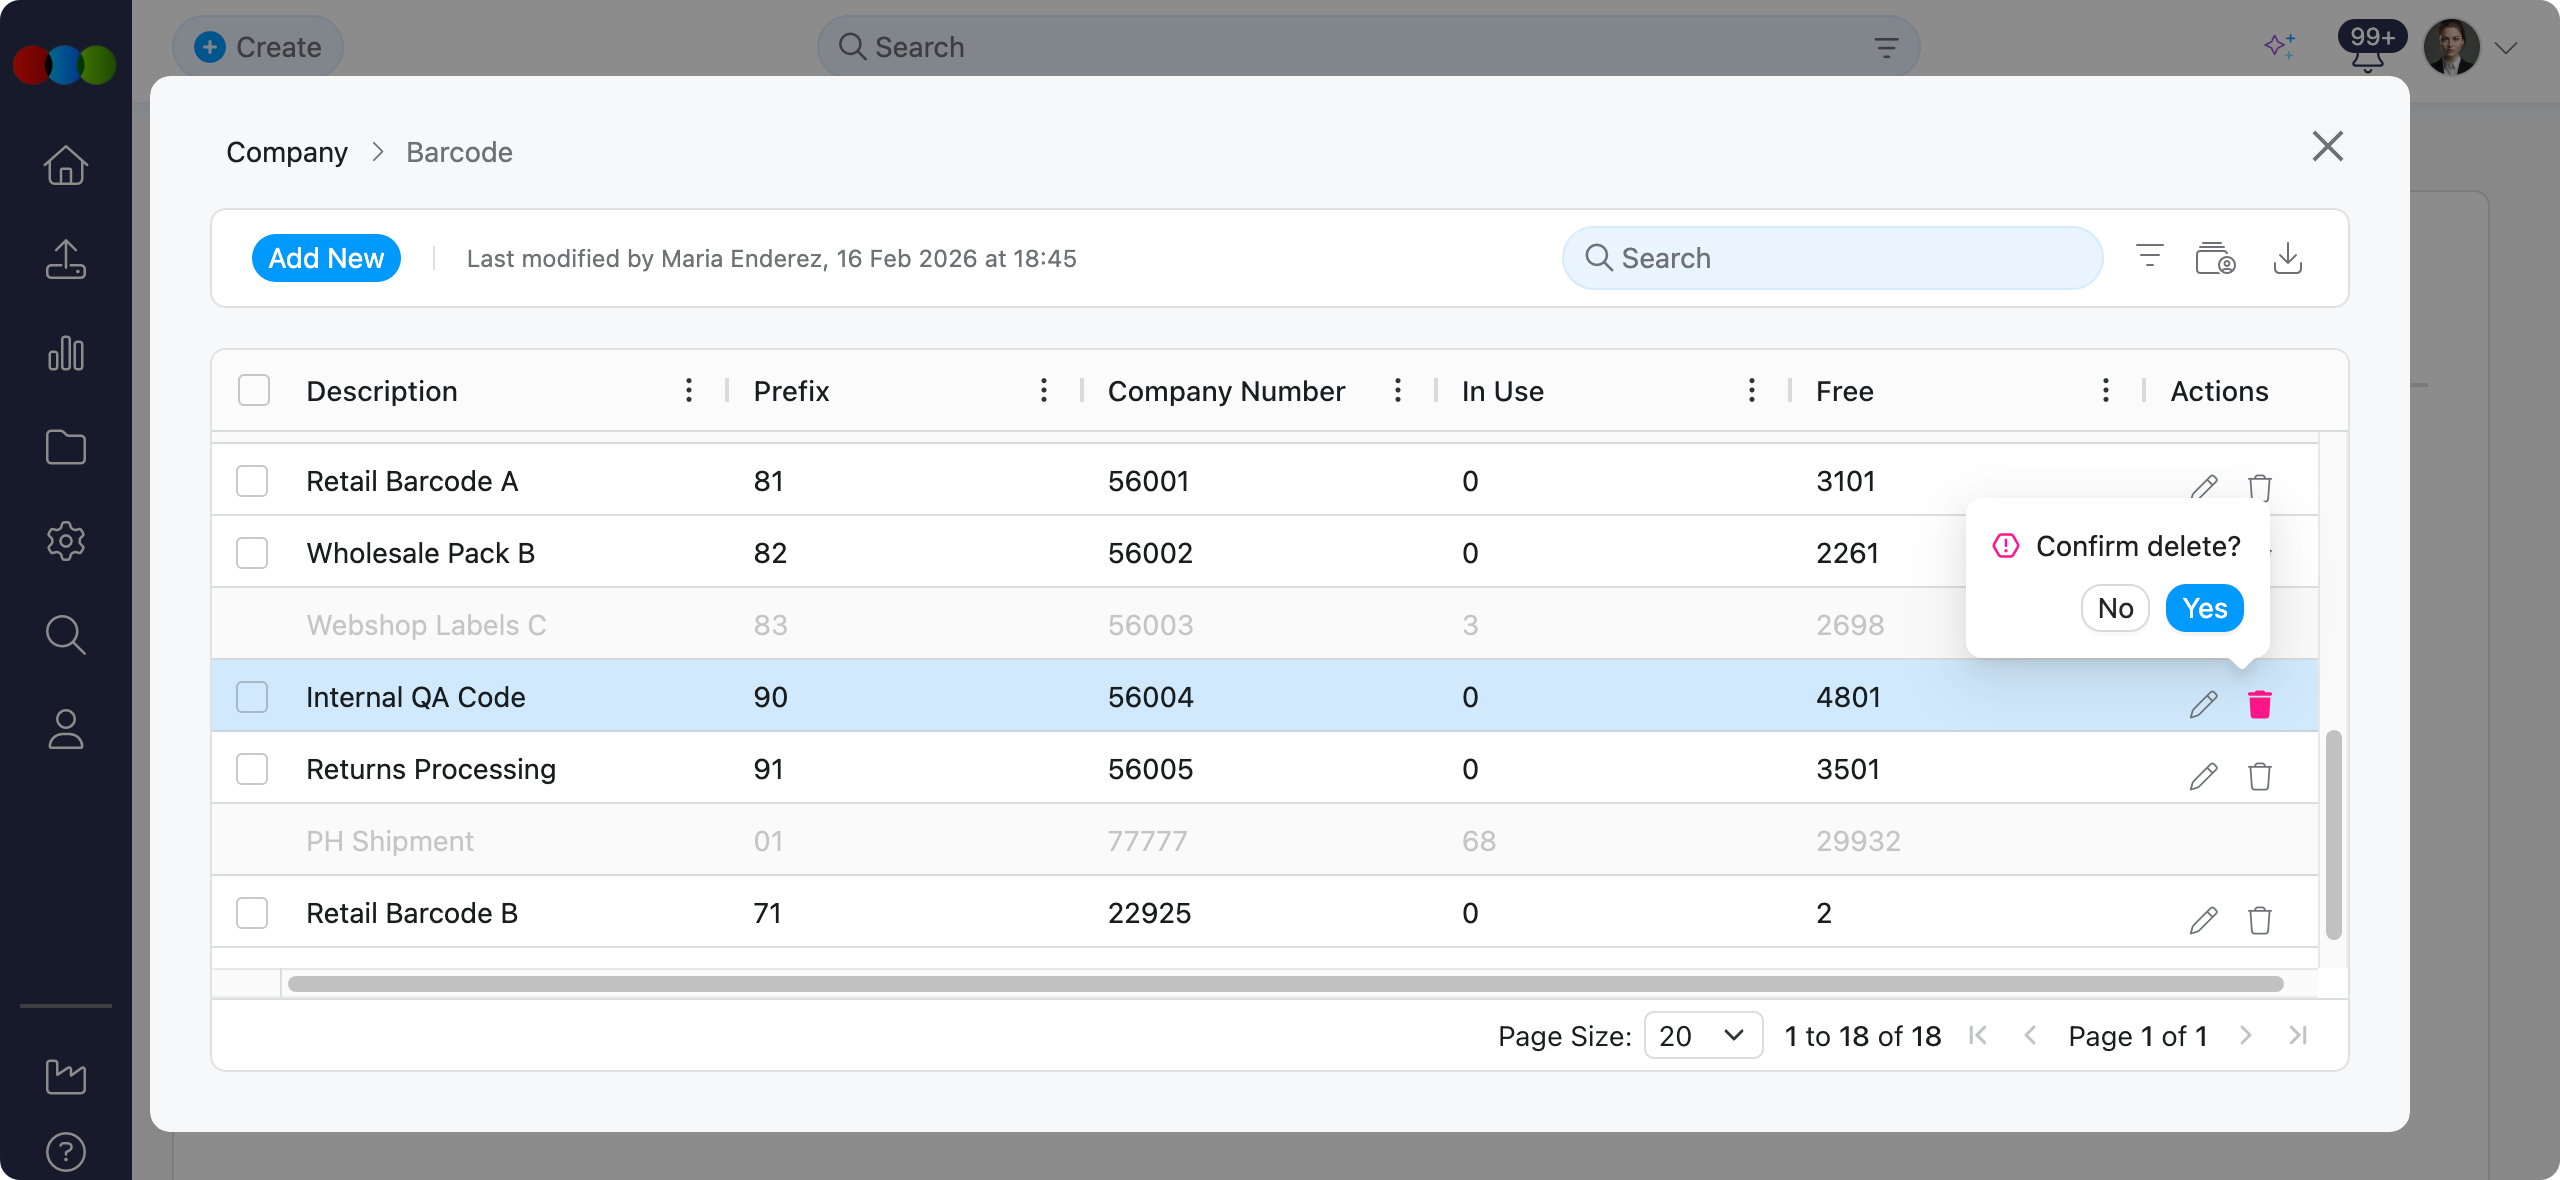
Task: Click the red trash icon for Internal QA Code
Action: click(x=2259, y=704)
